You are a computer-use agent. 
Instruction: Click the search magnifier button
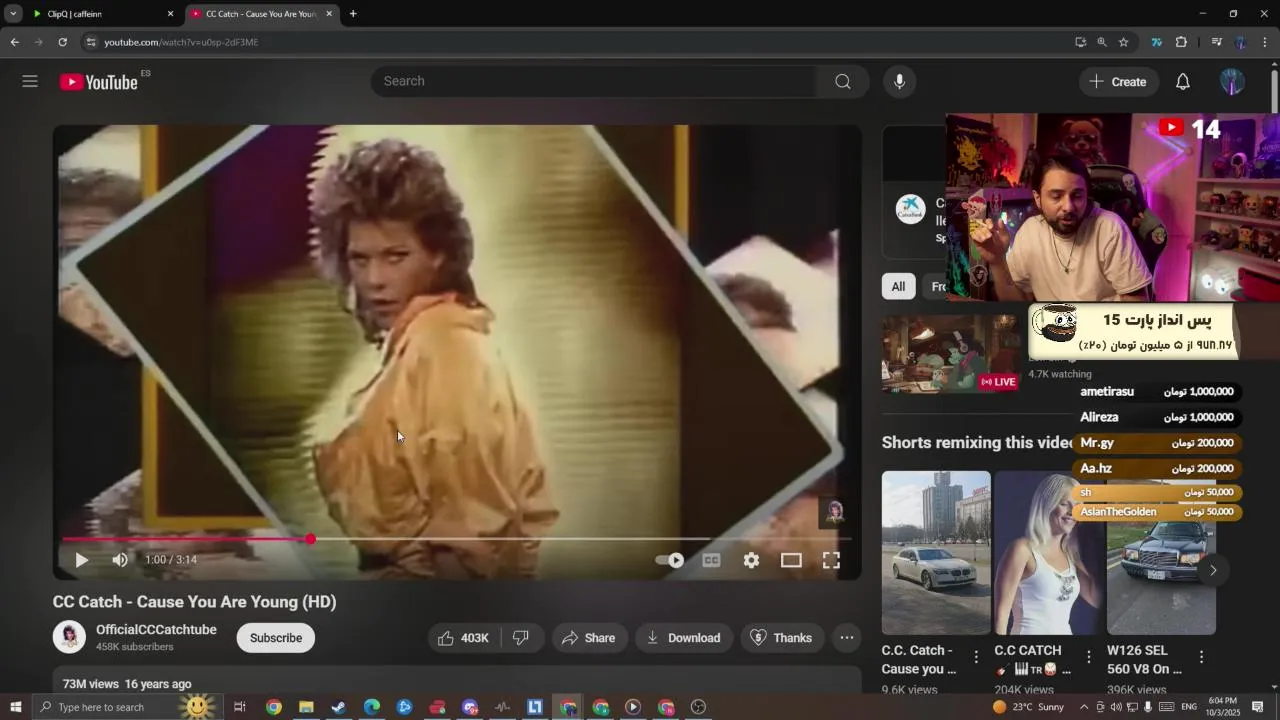(843, 81)
